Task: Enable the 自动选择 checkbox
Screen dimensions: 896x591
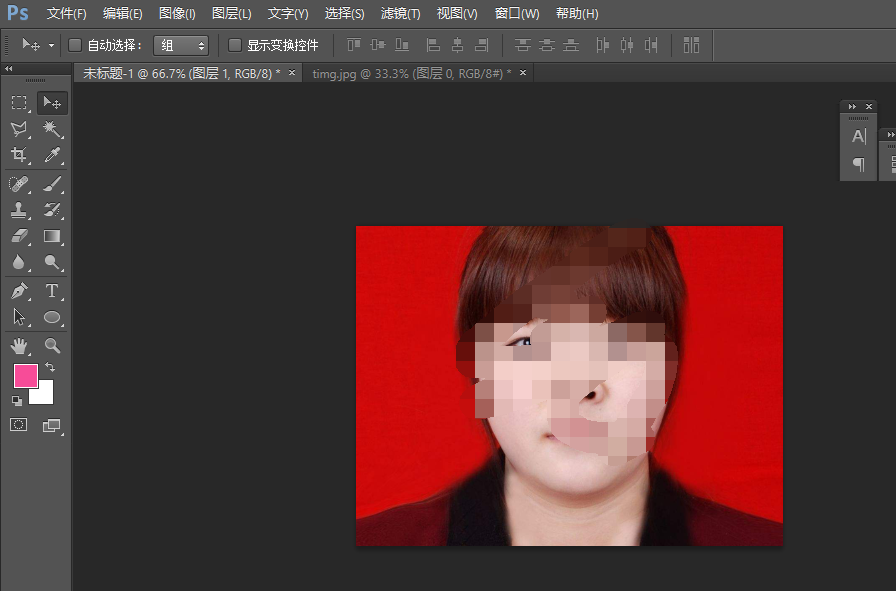Action: pos(75,44)
